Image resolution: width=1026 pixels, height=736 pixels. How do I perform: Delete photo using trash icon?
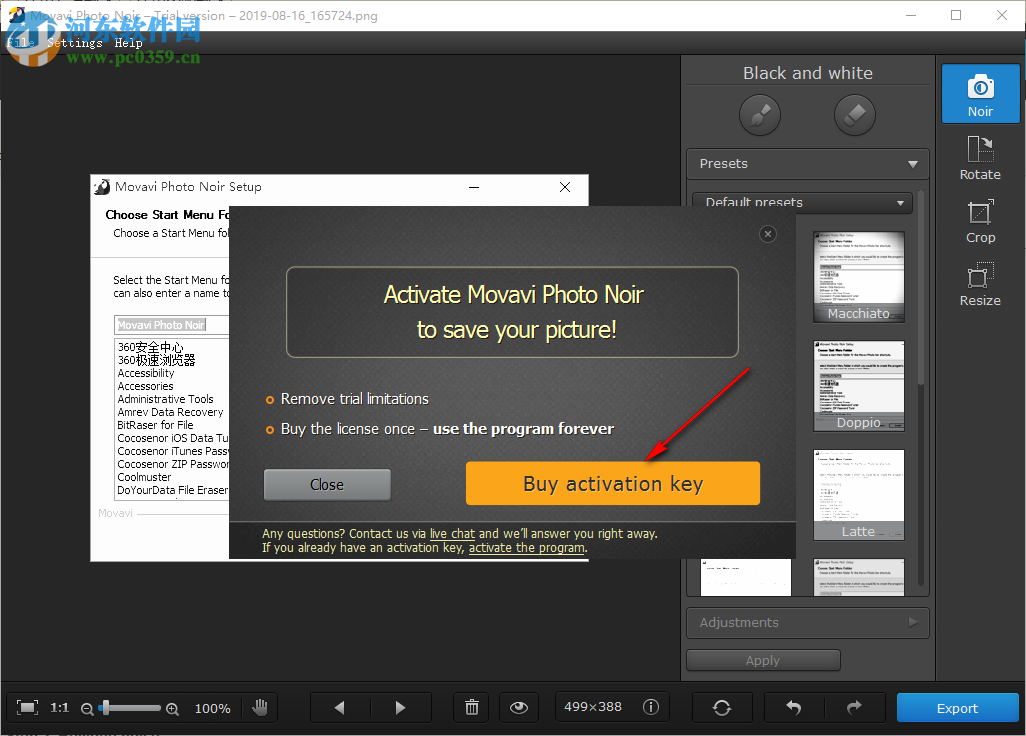[471, 707]
